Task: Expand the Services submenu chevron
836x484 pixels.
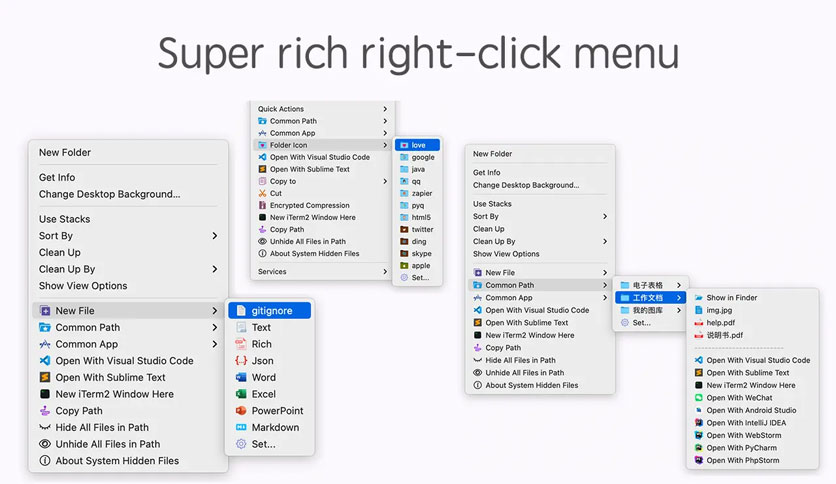Action: click(x=385, y=271)
